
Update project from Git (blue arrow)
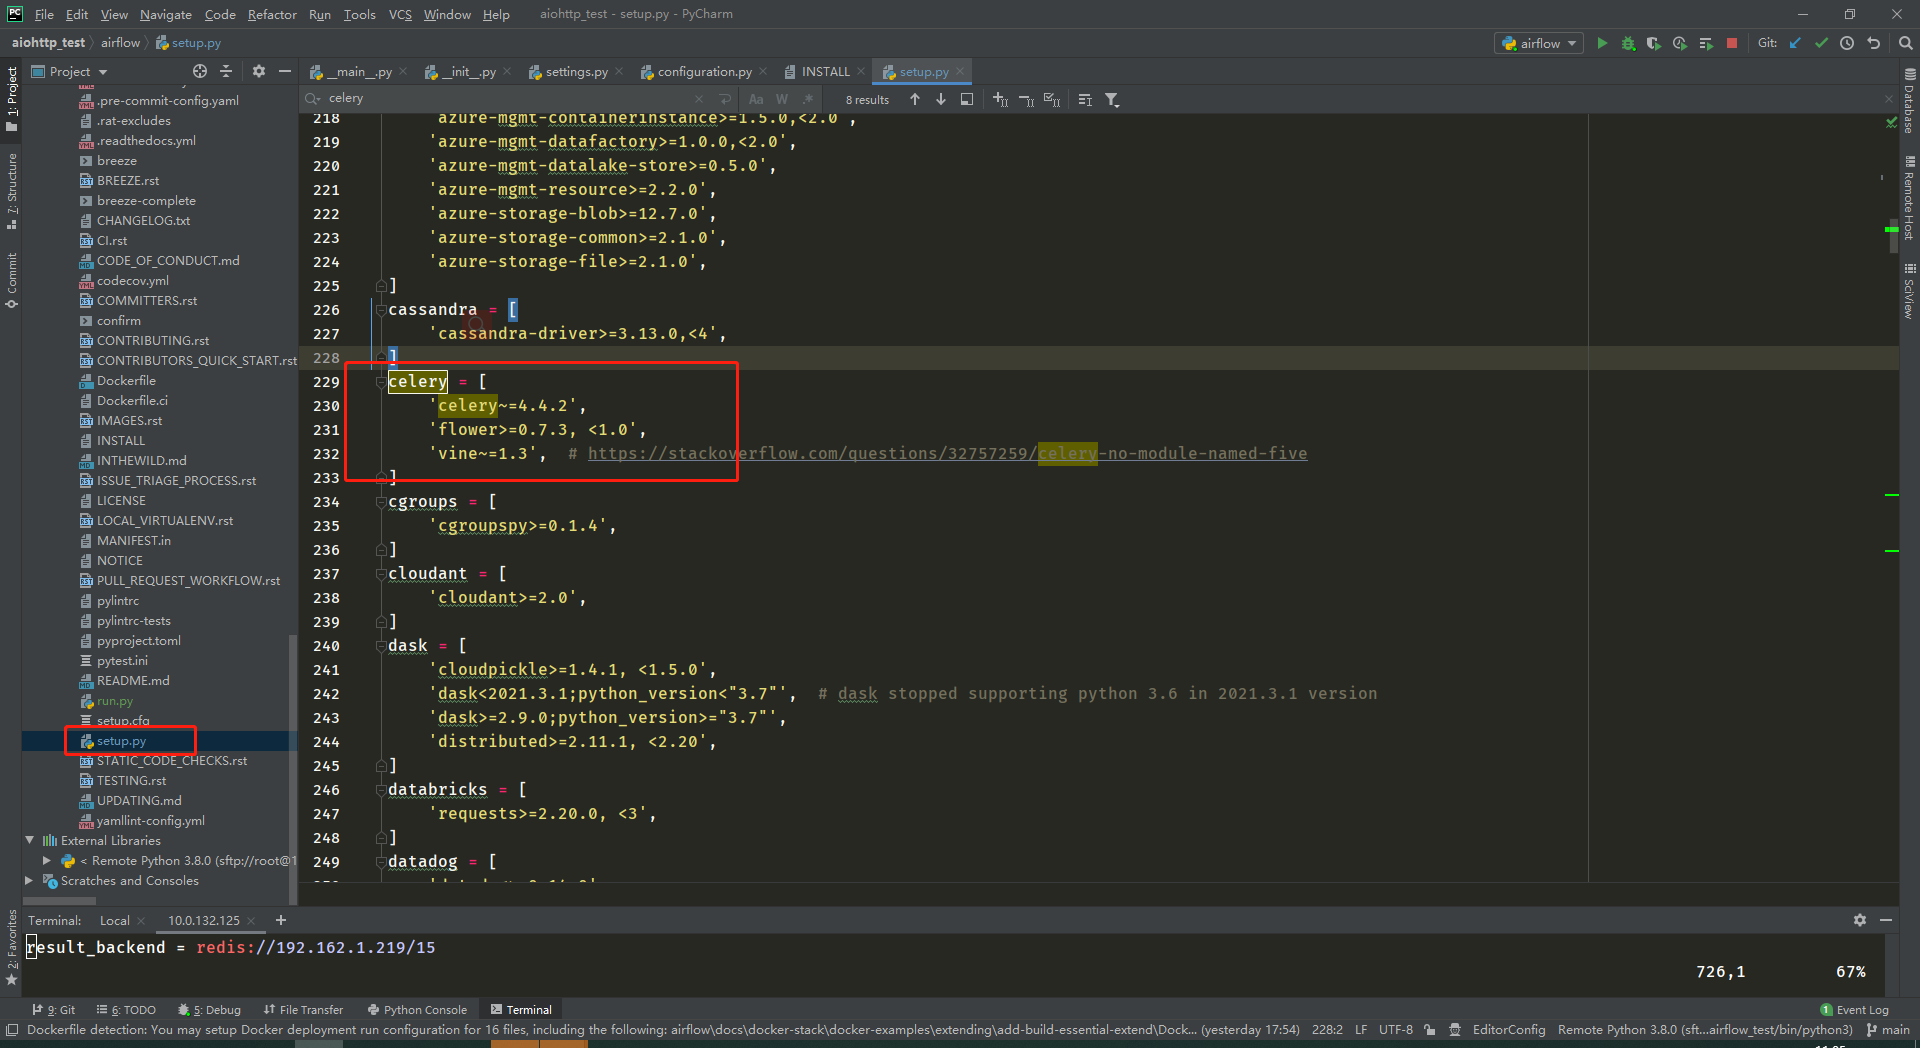(x=1795, y=43)
